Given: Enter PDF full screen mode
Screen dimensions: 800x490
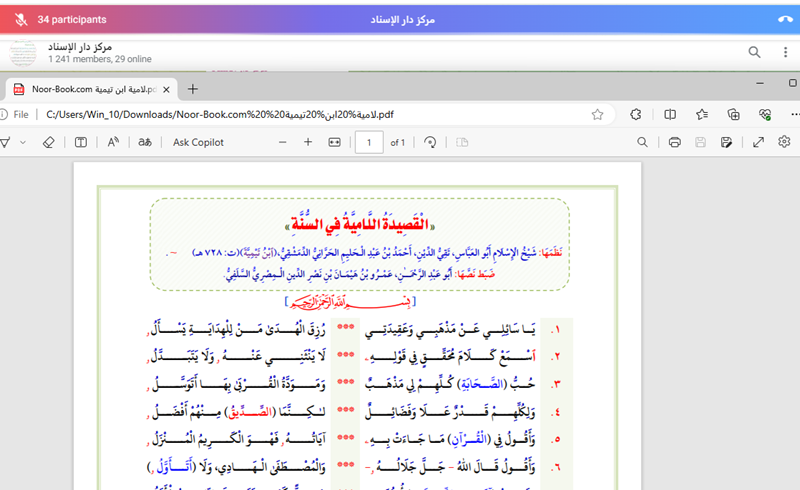Looking at the screenshot, I should (759, 142).
